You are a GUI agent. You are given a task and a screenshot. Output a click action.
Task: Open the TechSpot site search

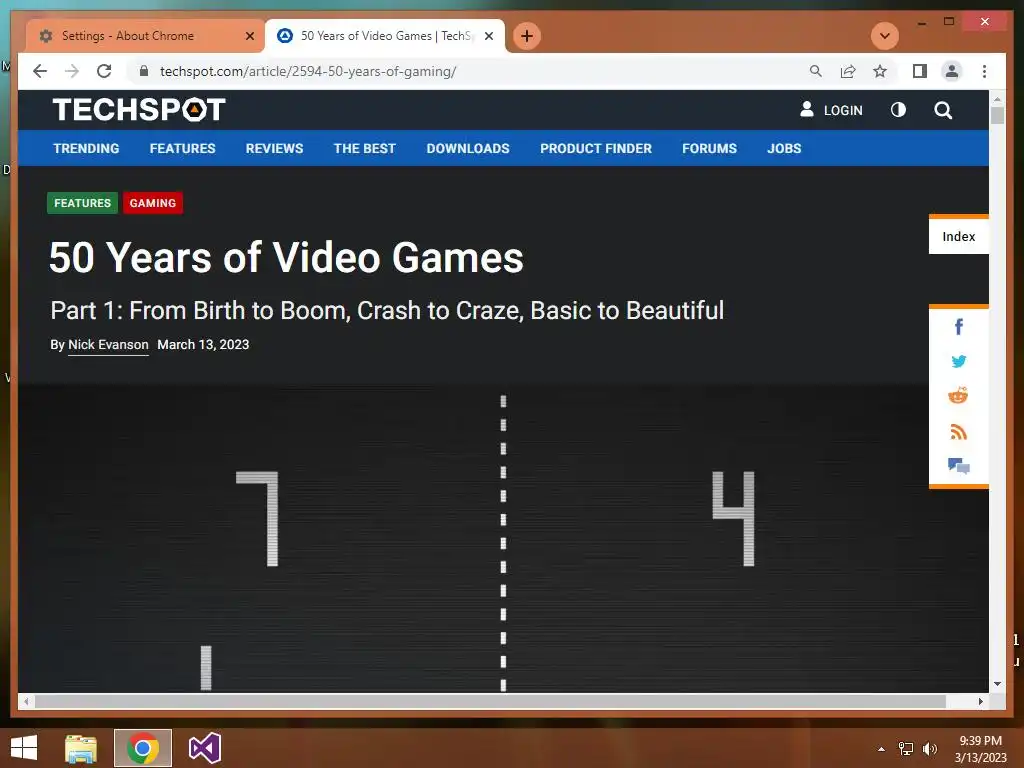point(943,110)
